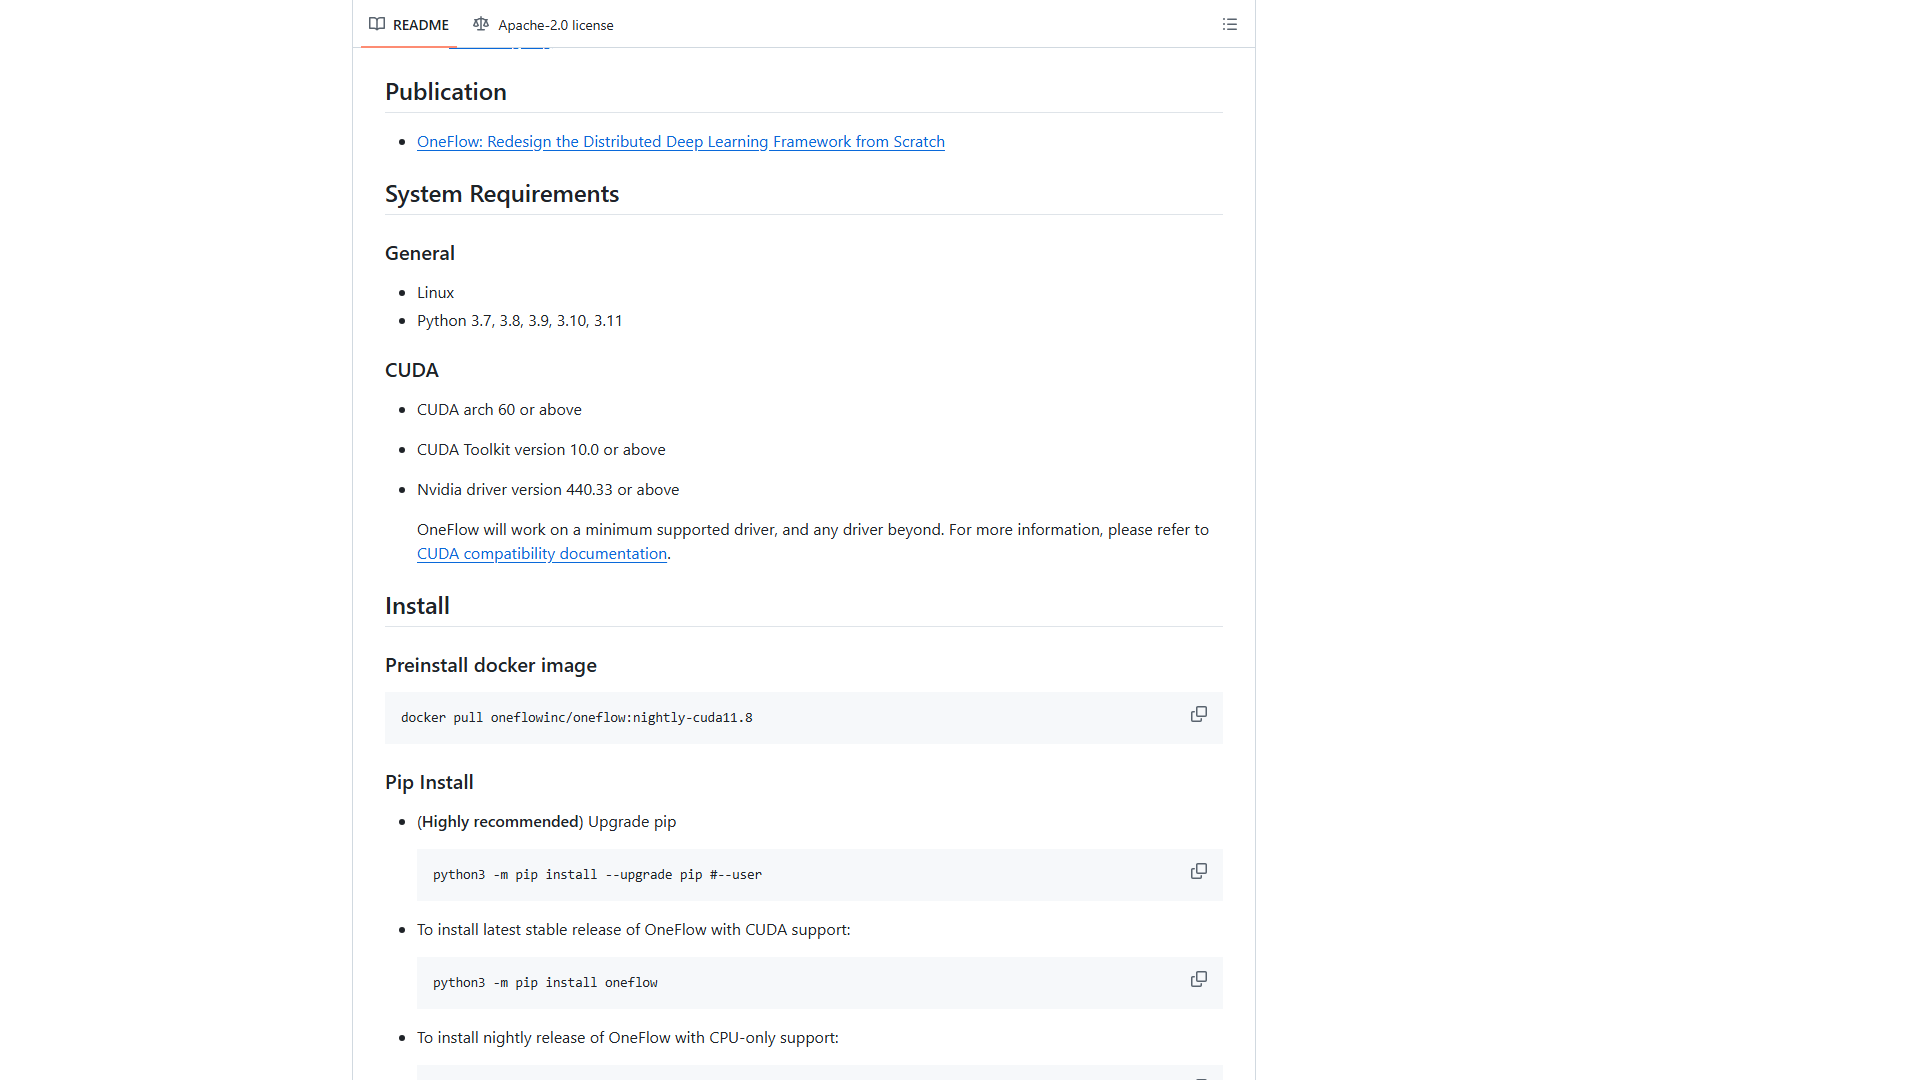Click the book icon beside README
1920x1080 pixels.
(377, 24)
